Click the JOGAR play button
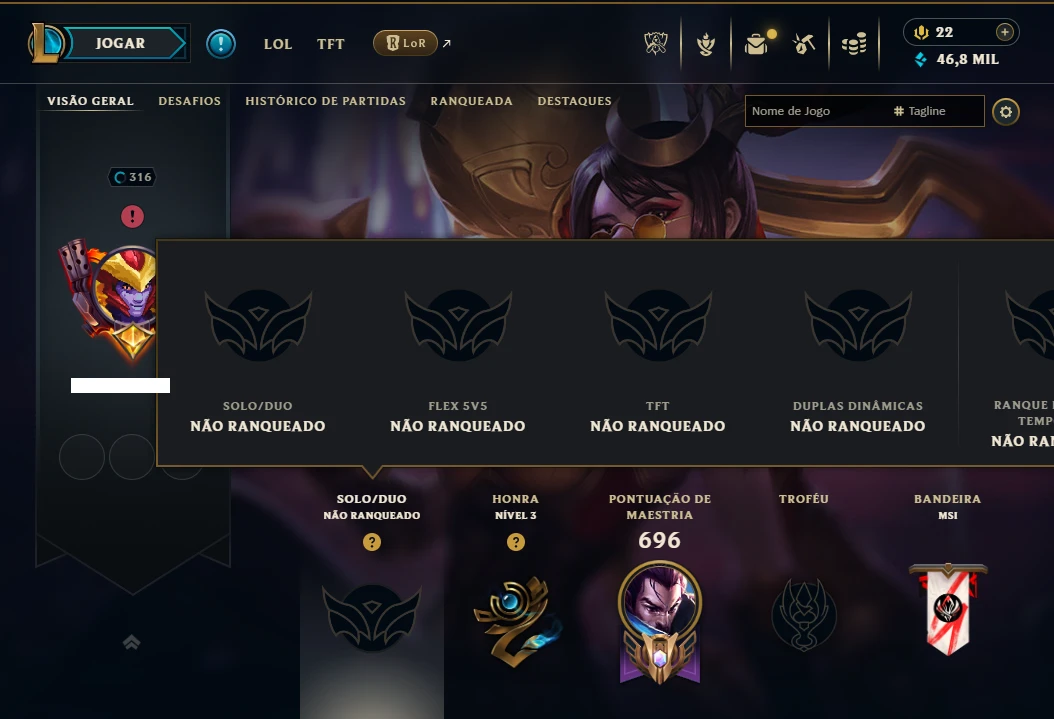This screenshot has height=719, width=1054. point(120,44)
